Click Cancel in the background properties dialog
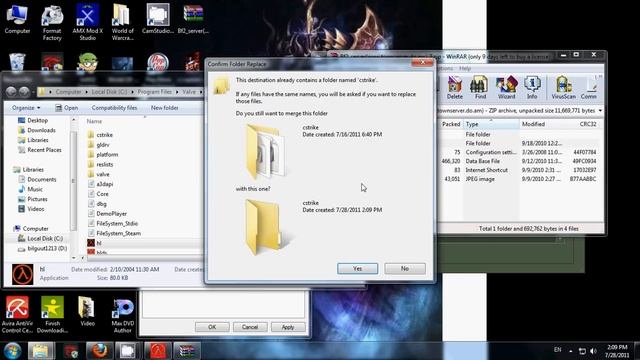 [x=250, y=327]
